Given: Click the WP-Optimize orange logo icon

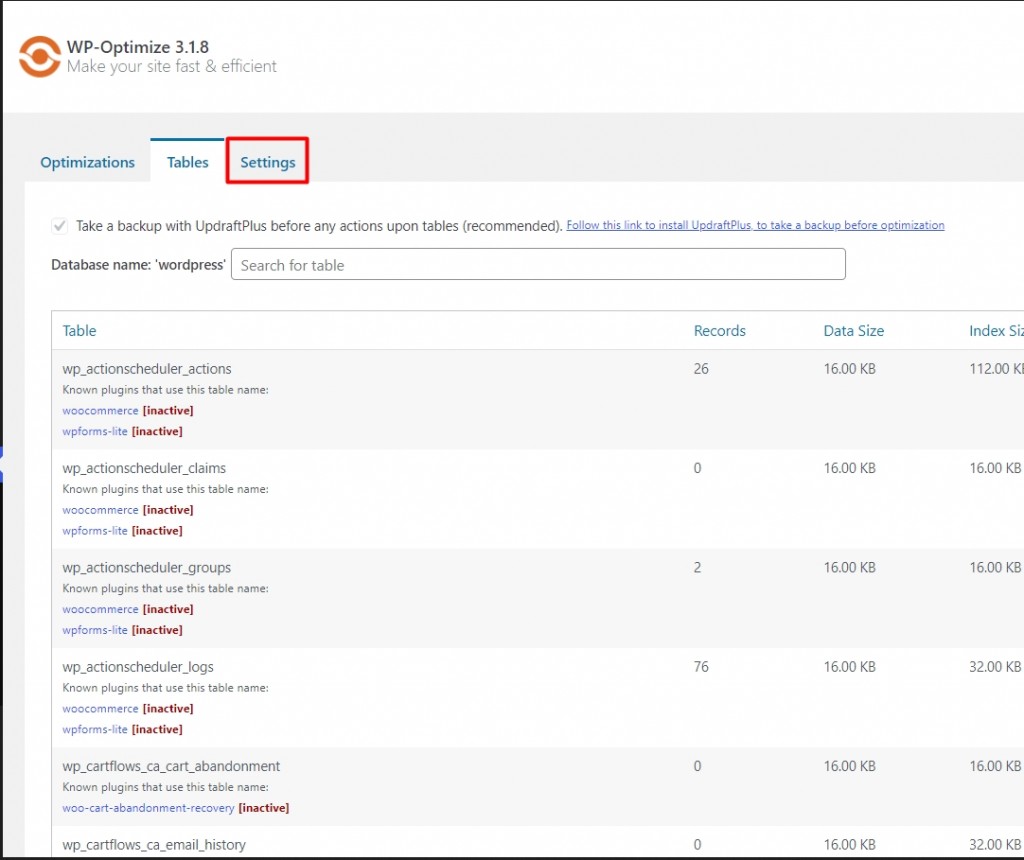Looking at the screenshot, I should pos(39,57).
